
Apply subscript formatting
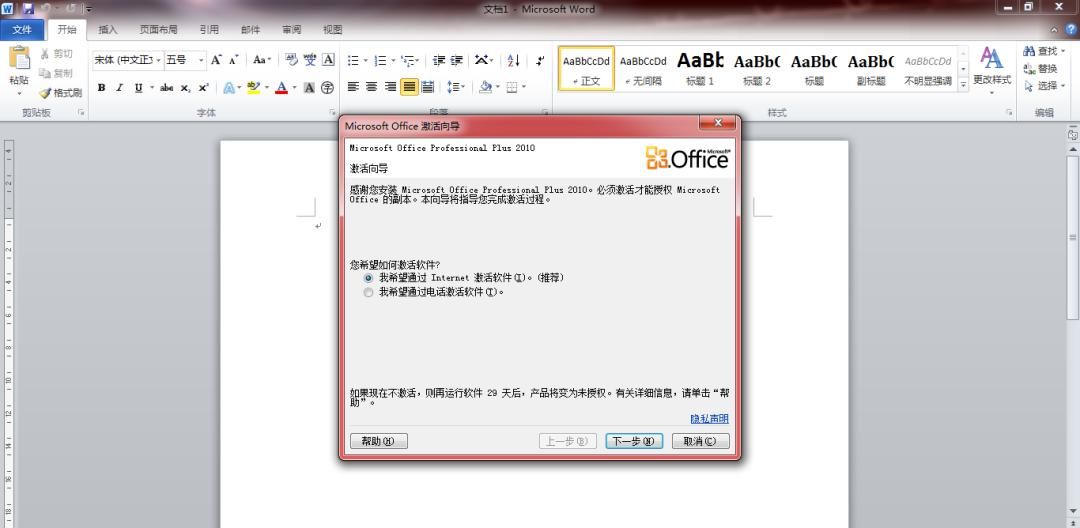tap(185, 87)
